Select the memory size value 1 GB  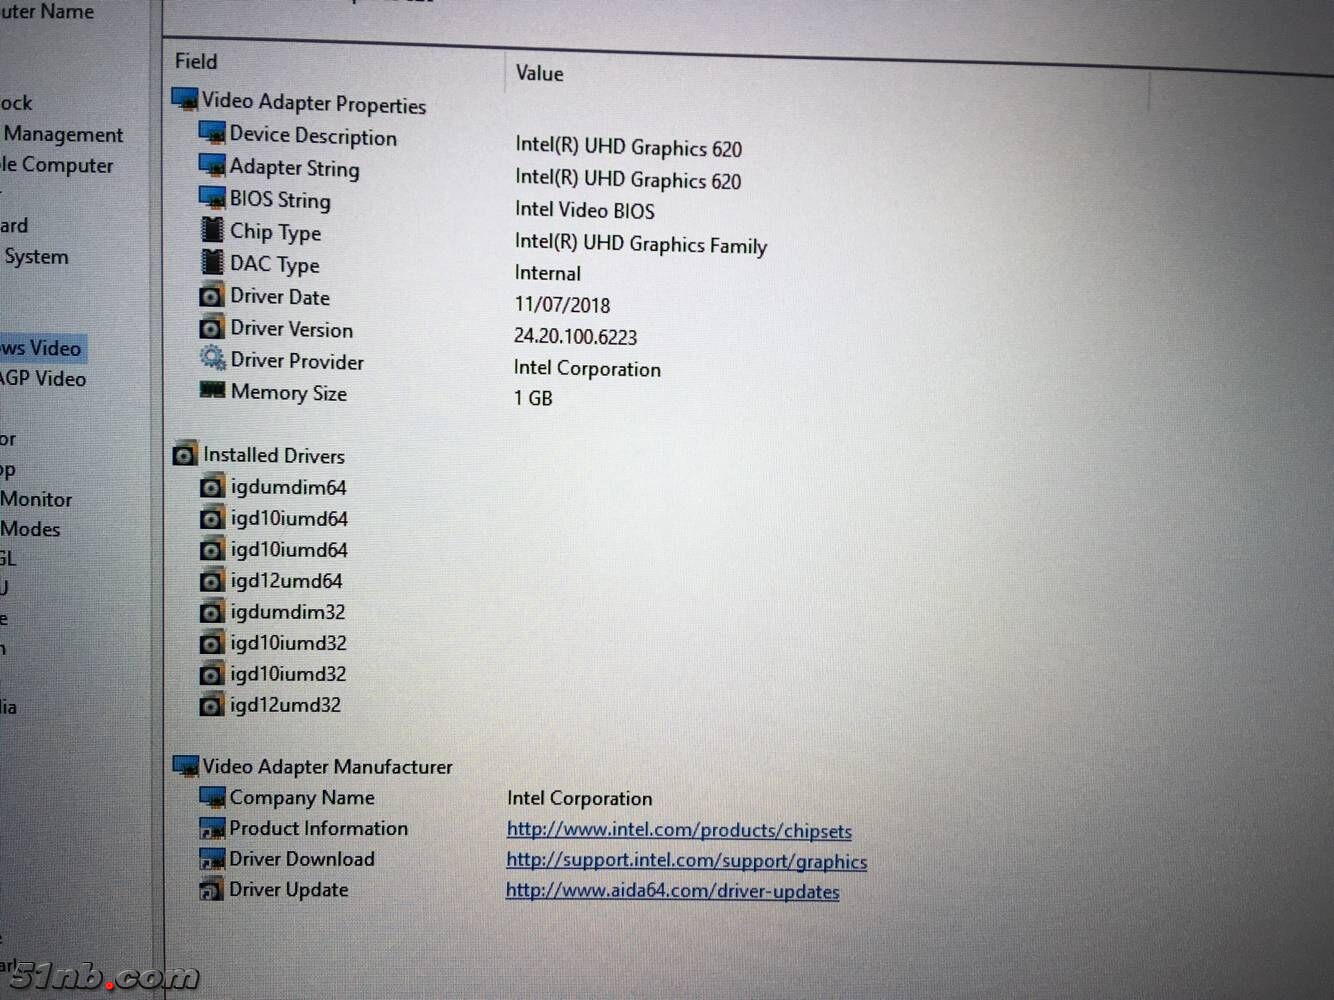point(533,398)
